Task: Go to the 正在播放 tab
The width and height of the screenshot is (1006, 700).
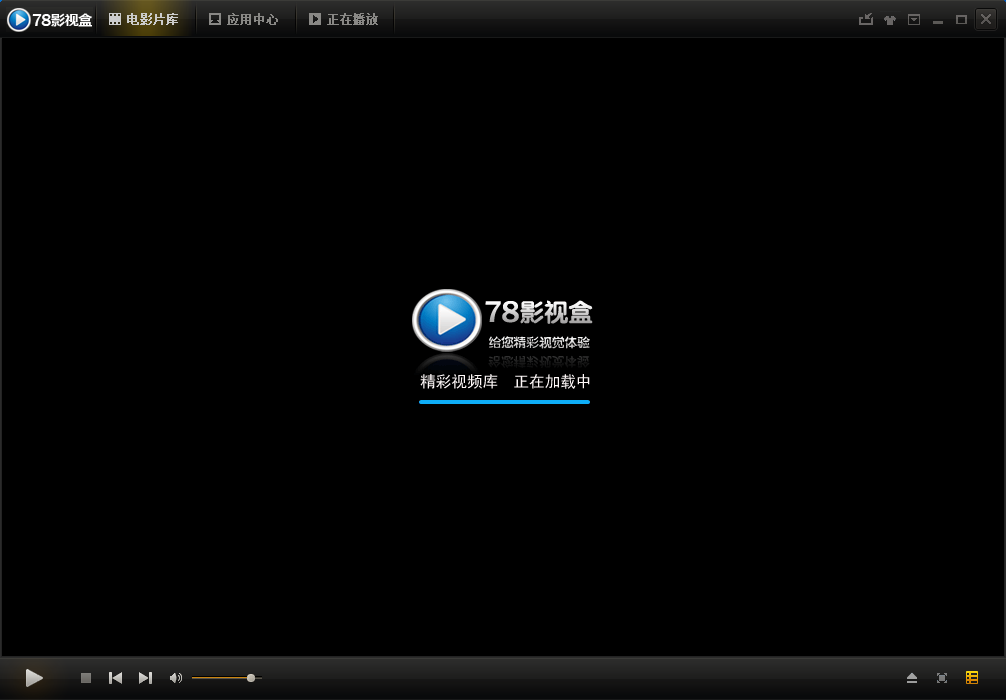Action: 344,19
